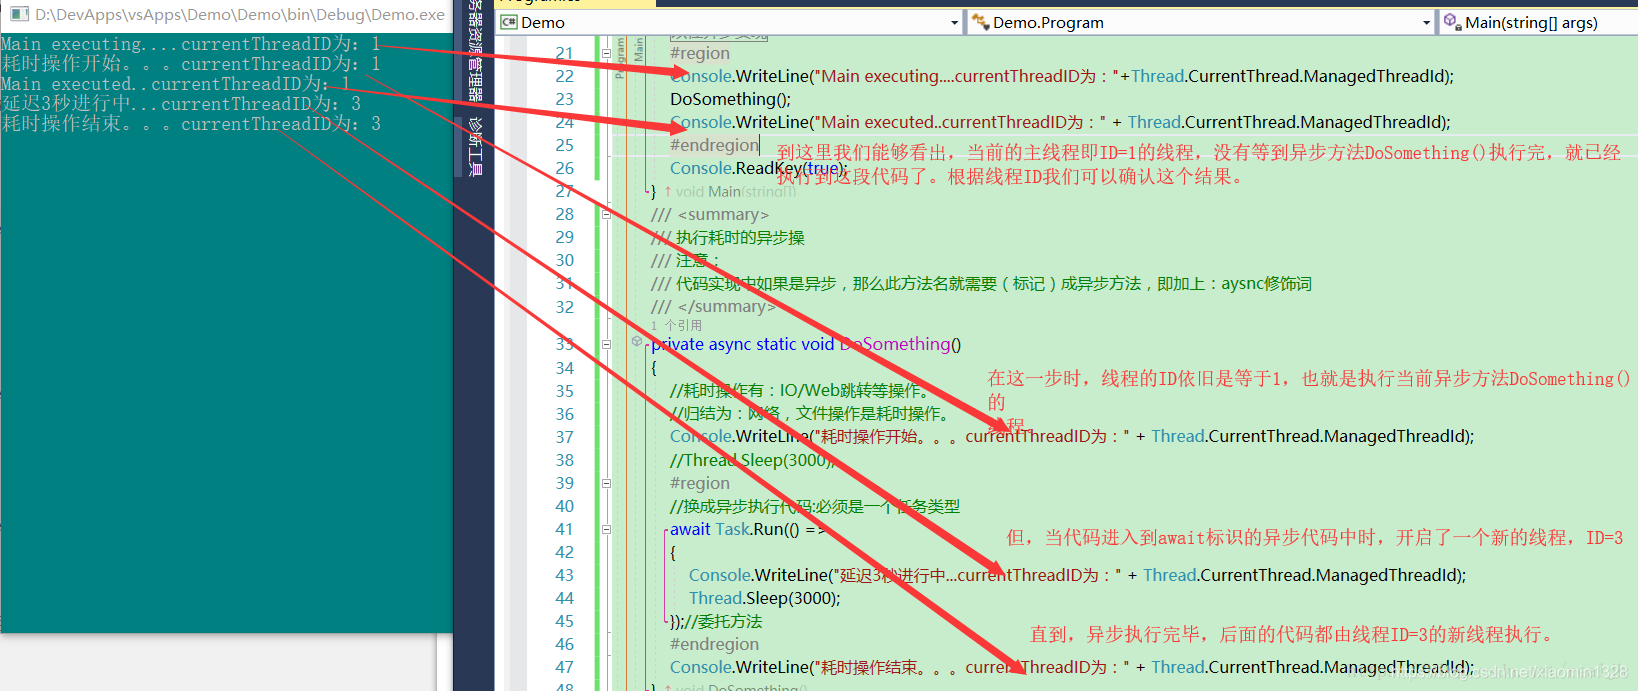Click #endregion text on line 46

[x=714, y=644]
